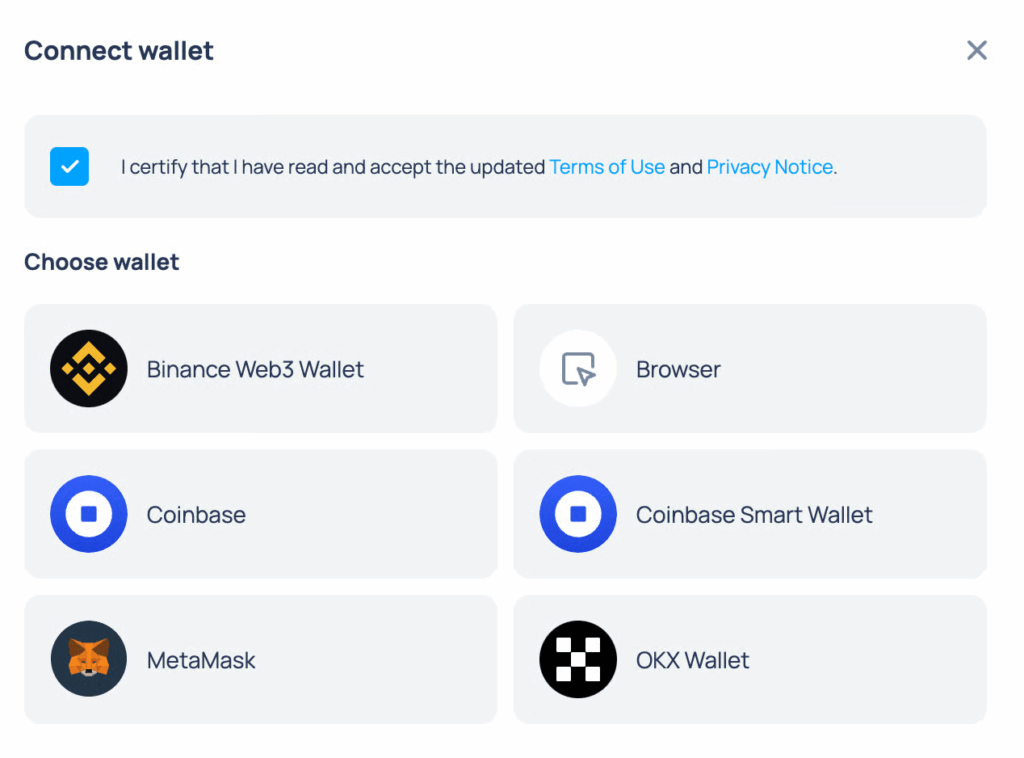
Task: Choose the Browser wallet label
Action: click(x=678, y=369)
